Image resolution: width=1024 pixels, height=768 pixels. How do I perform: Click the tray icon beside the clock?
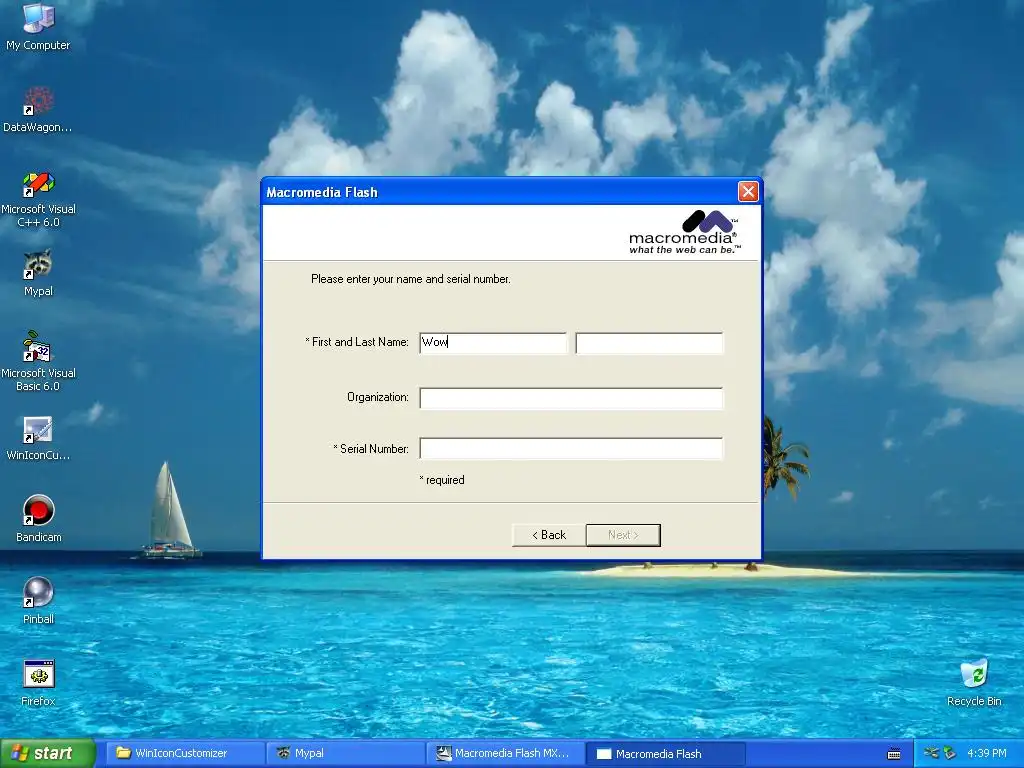[x=950, y=753]
